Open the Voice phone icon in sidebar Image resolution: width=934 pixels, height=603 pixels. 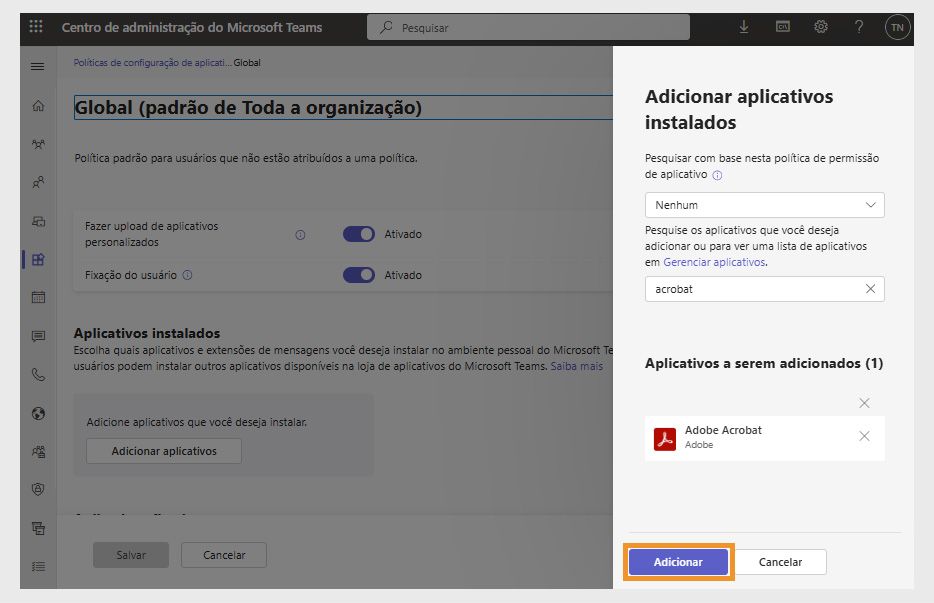coord(38,374)
